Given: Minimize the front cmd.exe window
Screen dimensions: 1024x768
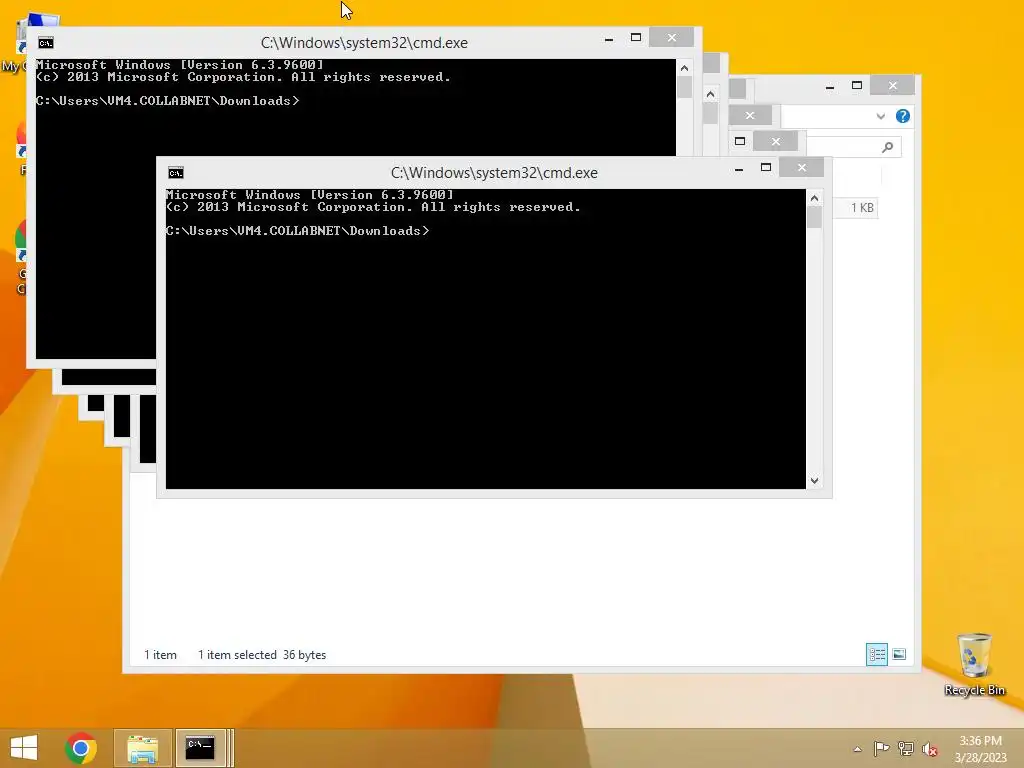Looking at the screenshot, I should coord(739,168).
